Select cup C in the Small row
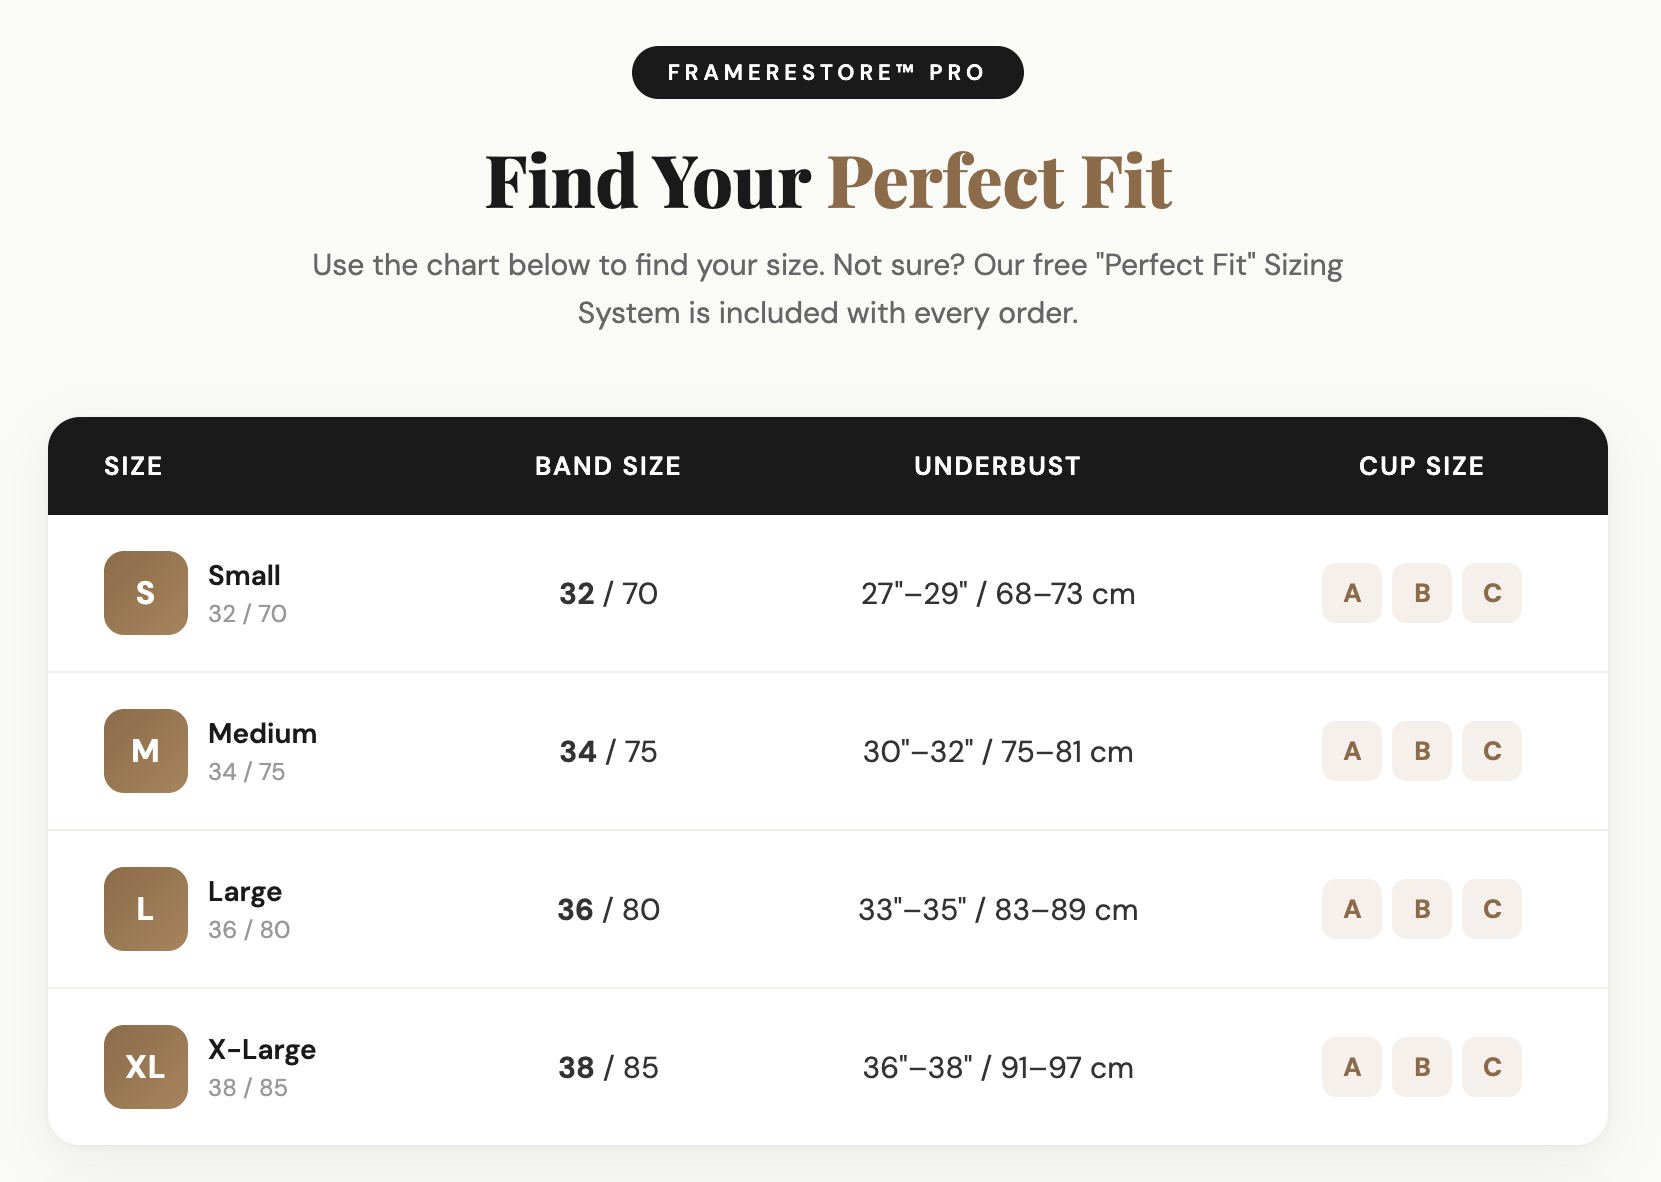 (x=1491, y=593)
